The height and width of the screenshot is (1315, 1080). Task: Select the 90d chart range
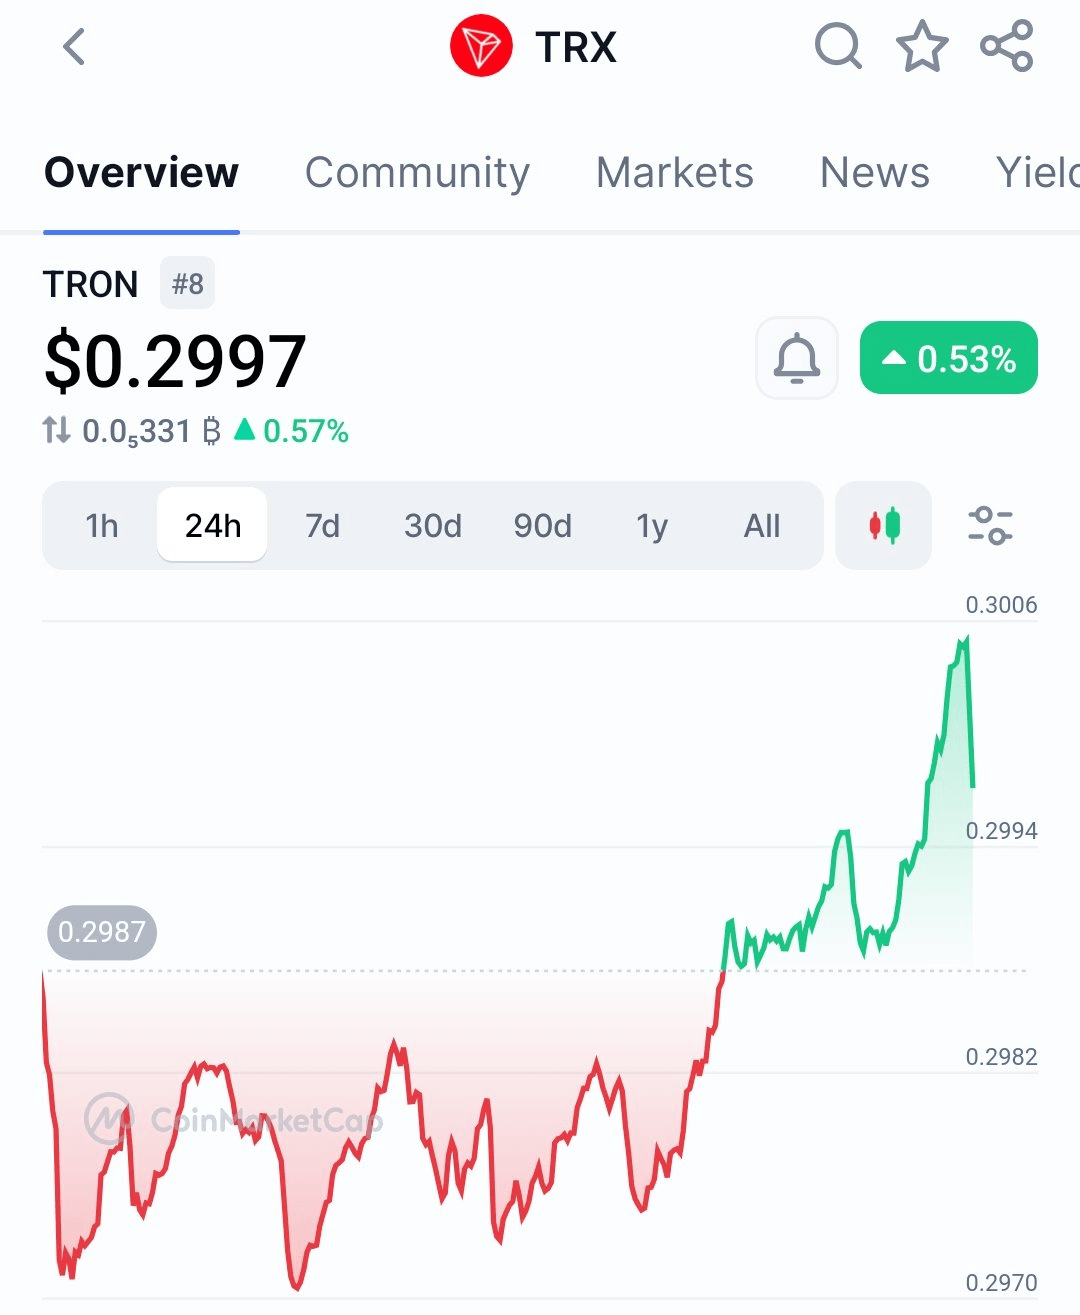(x=543, y=525)
